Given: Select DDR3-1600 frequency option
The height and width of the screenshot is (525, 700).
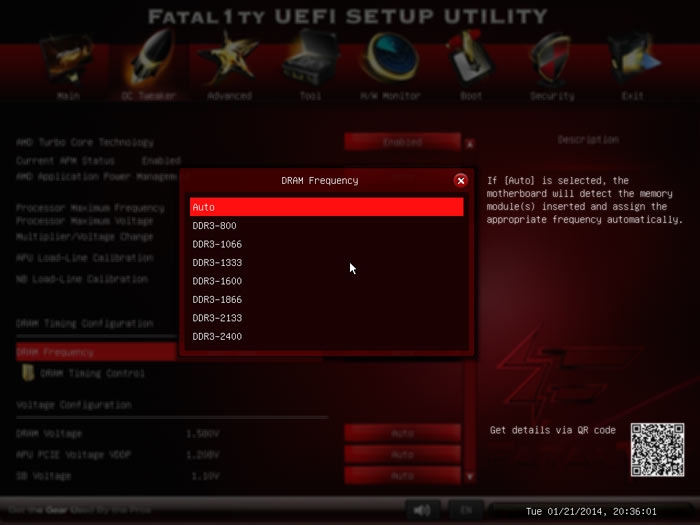Looking at the screenshot, I should pos(326,281).
